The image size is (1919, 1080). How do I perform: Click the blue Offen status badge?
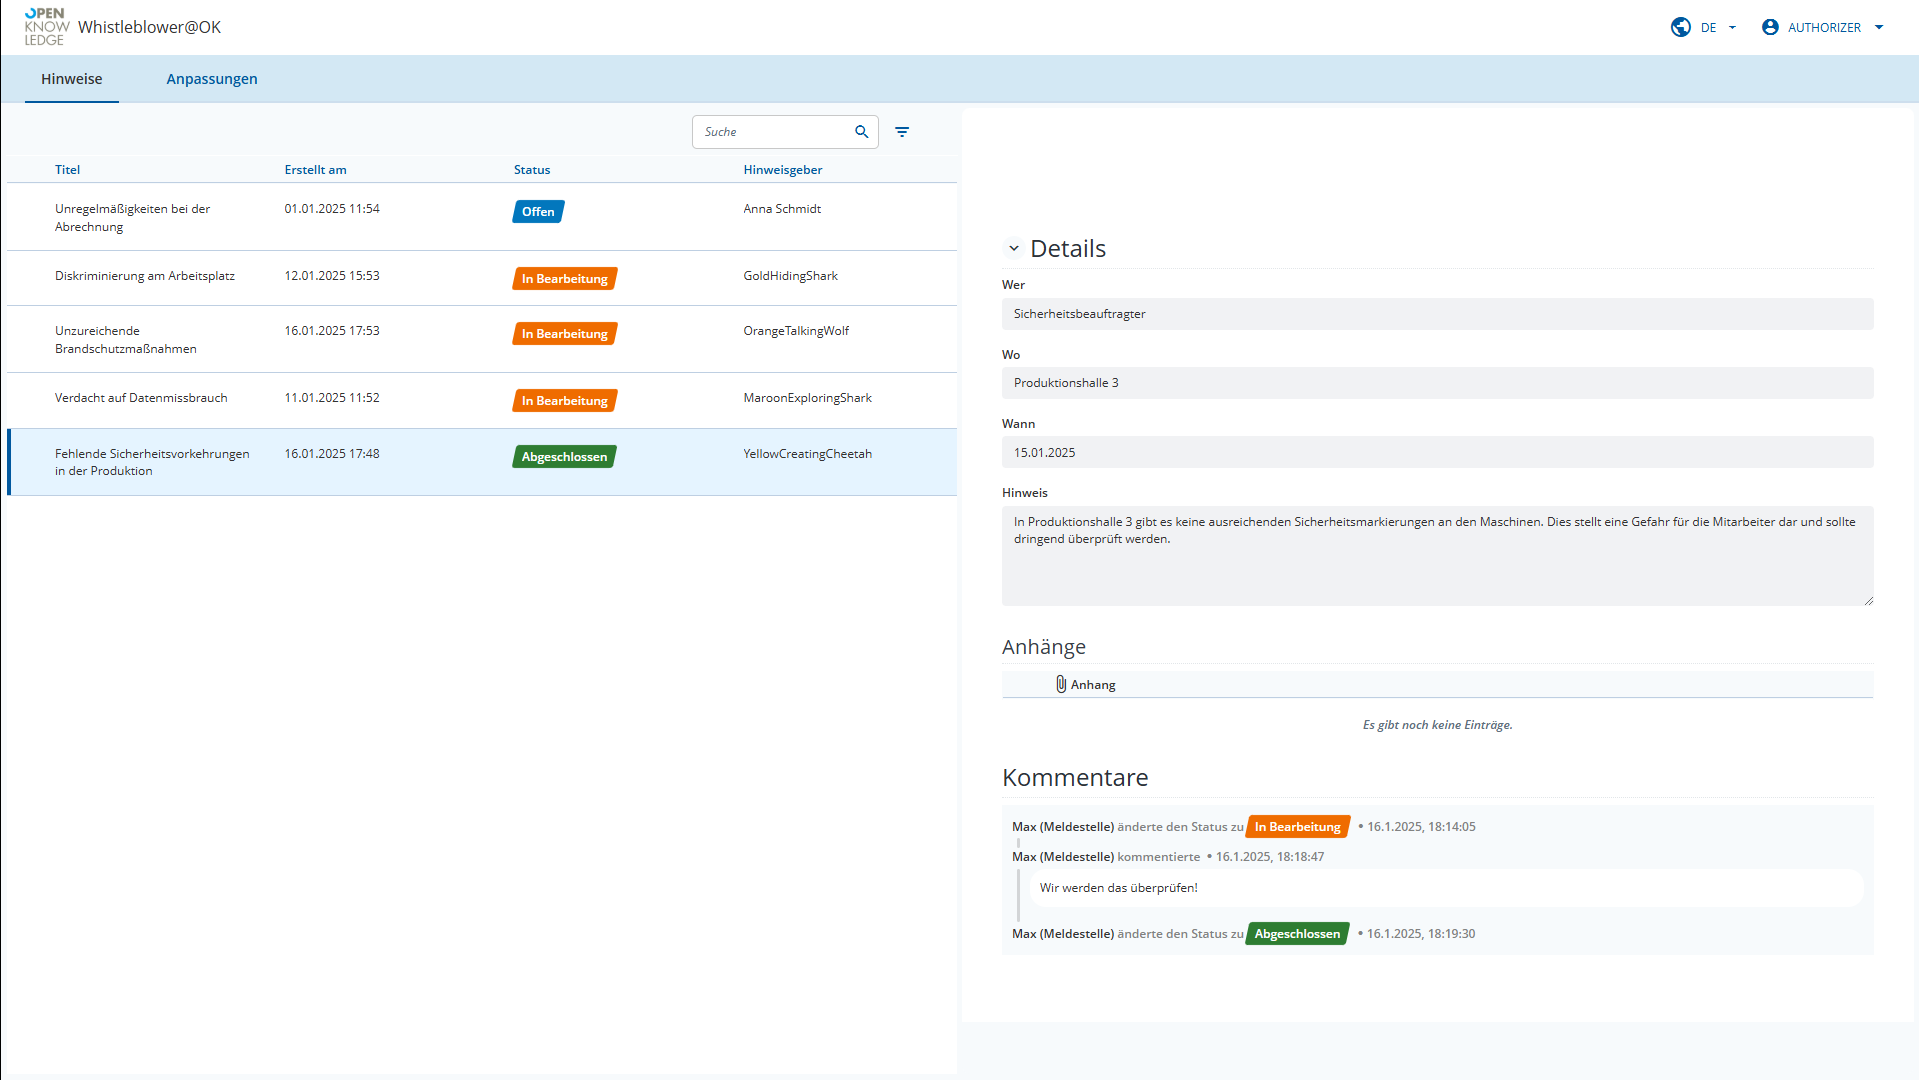tap(538, 212)
